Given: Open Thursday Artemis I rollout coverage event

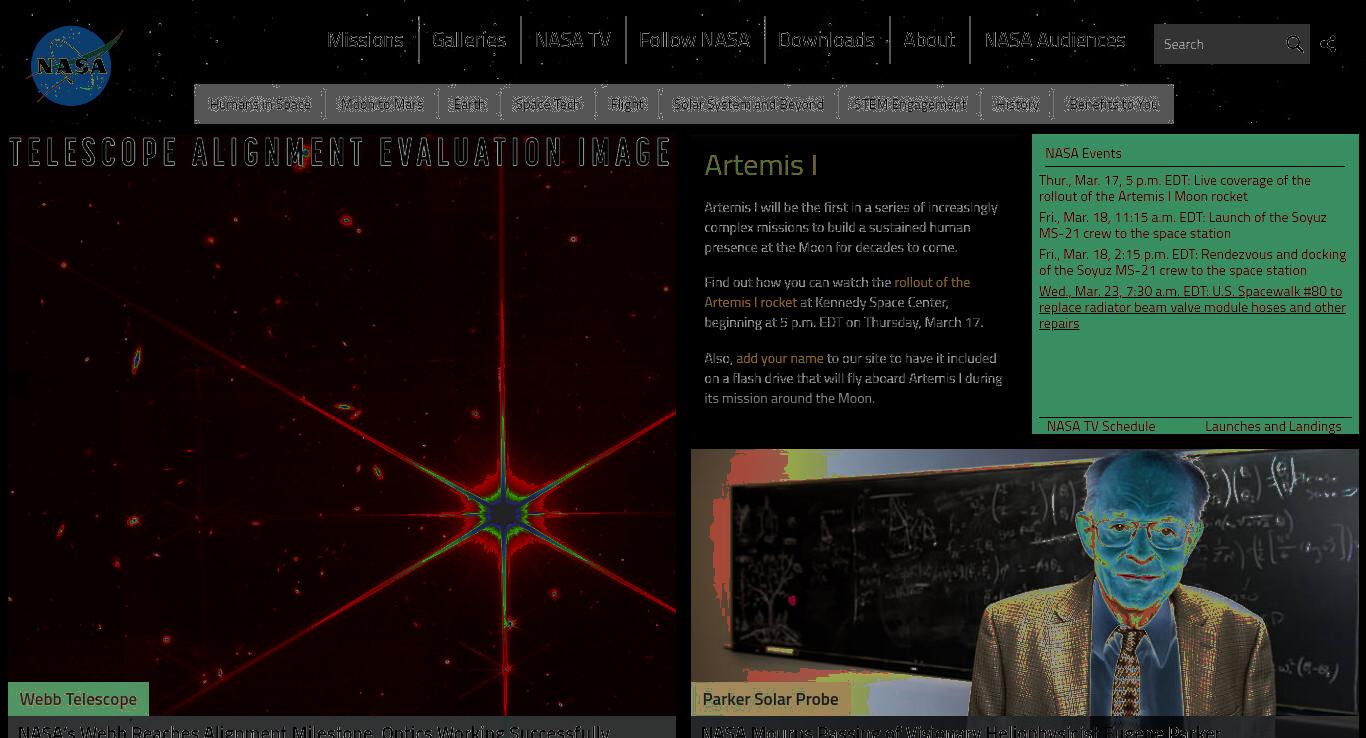Looking at the screenshot, I should click(x=1175, y=188).
